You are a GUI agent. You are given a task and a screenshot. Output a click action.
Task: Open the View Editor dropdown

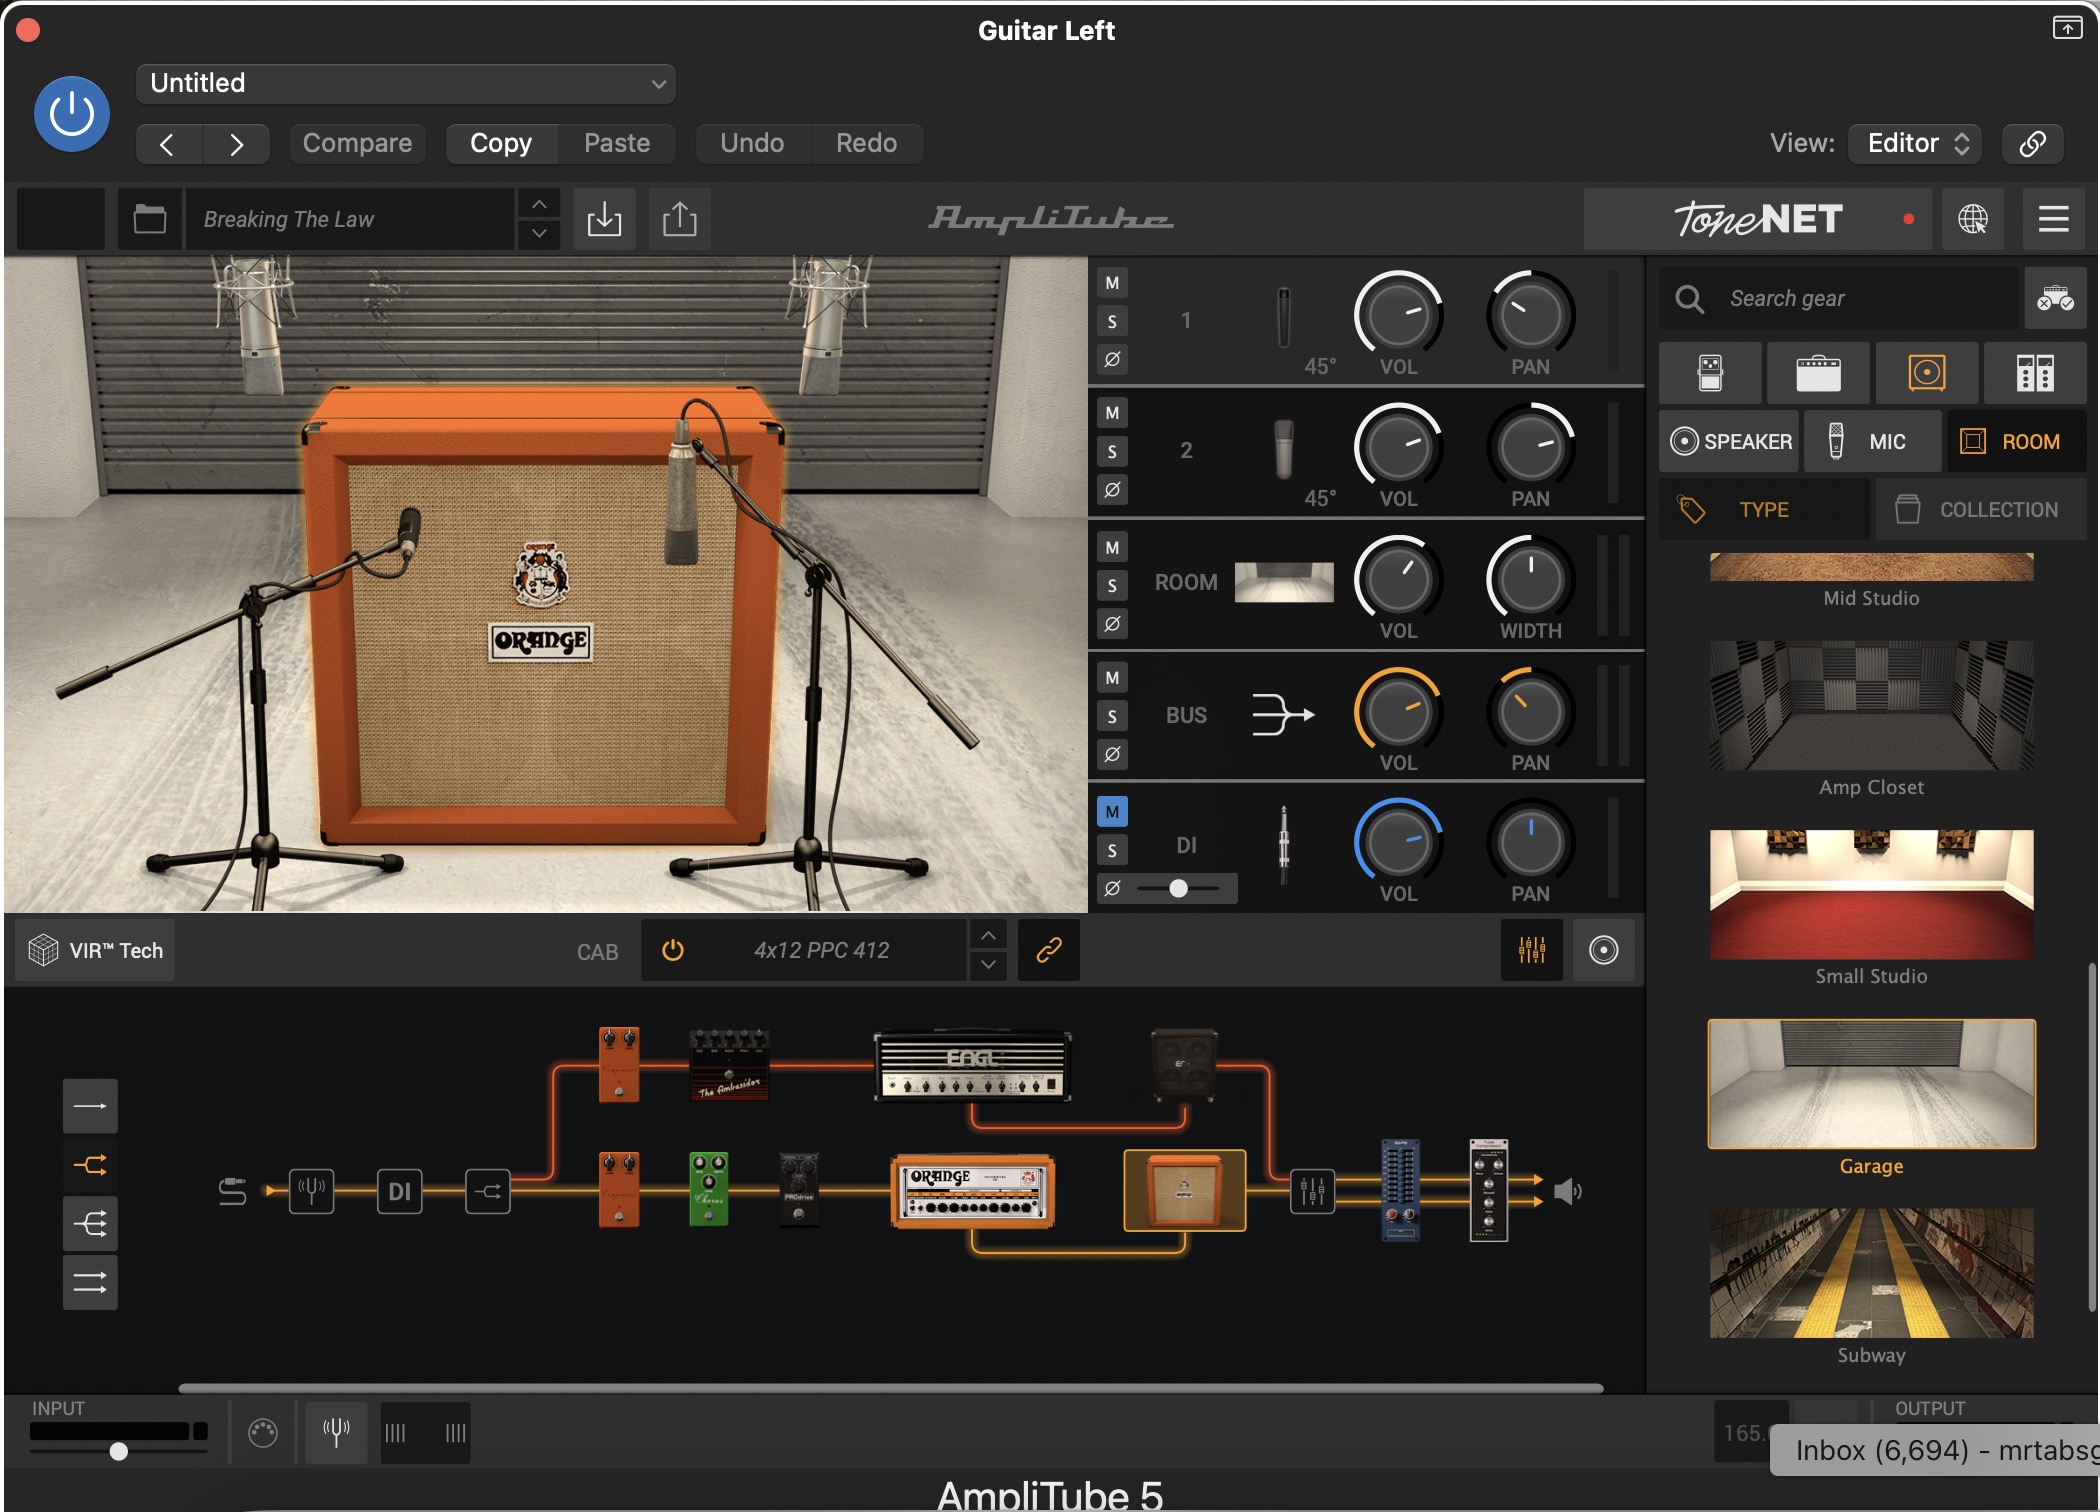click(x=1915, y=143)
